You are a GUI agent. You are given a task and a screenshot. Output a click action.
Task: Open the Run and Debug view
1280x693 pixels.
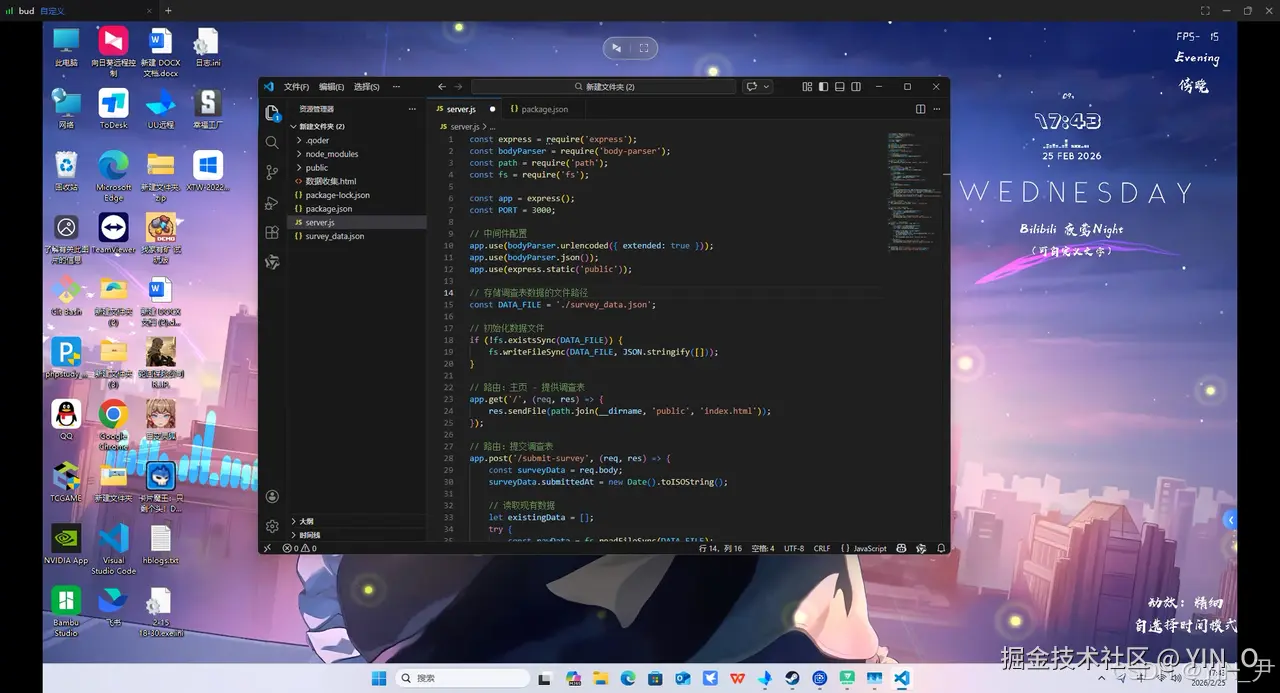click(x=272, y=202)
